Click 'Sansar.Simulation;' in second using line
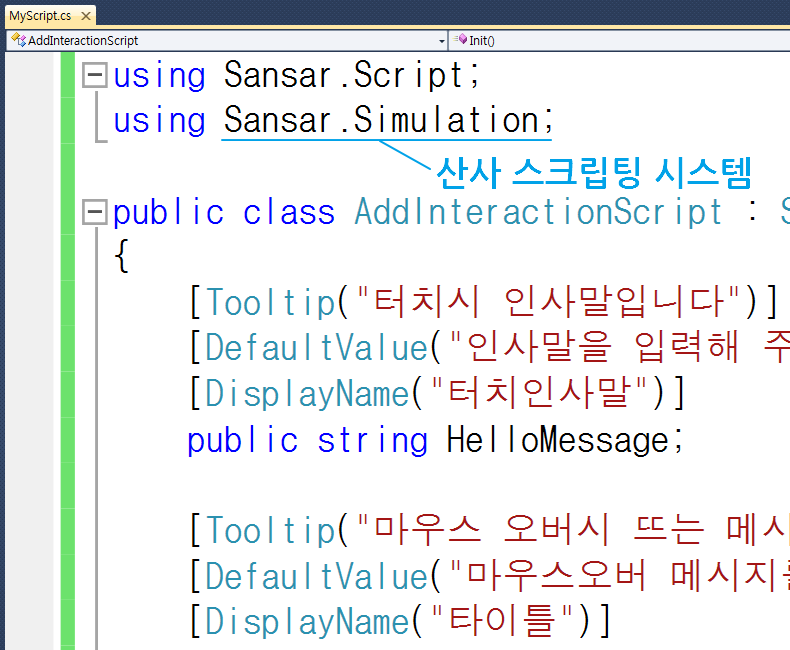 (388, 120)
